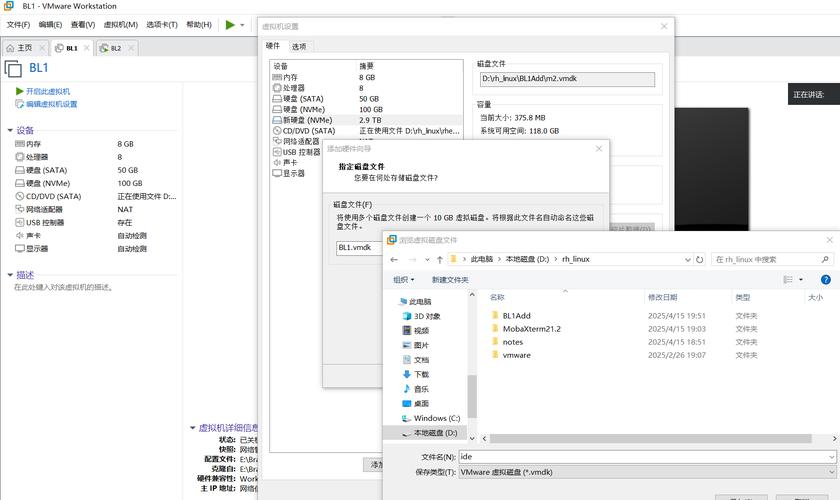Click the back arrow in file browser
This screenshot has height=500, width=840.
(x=395, y=259)
